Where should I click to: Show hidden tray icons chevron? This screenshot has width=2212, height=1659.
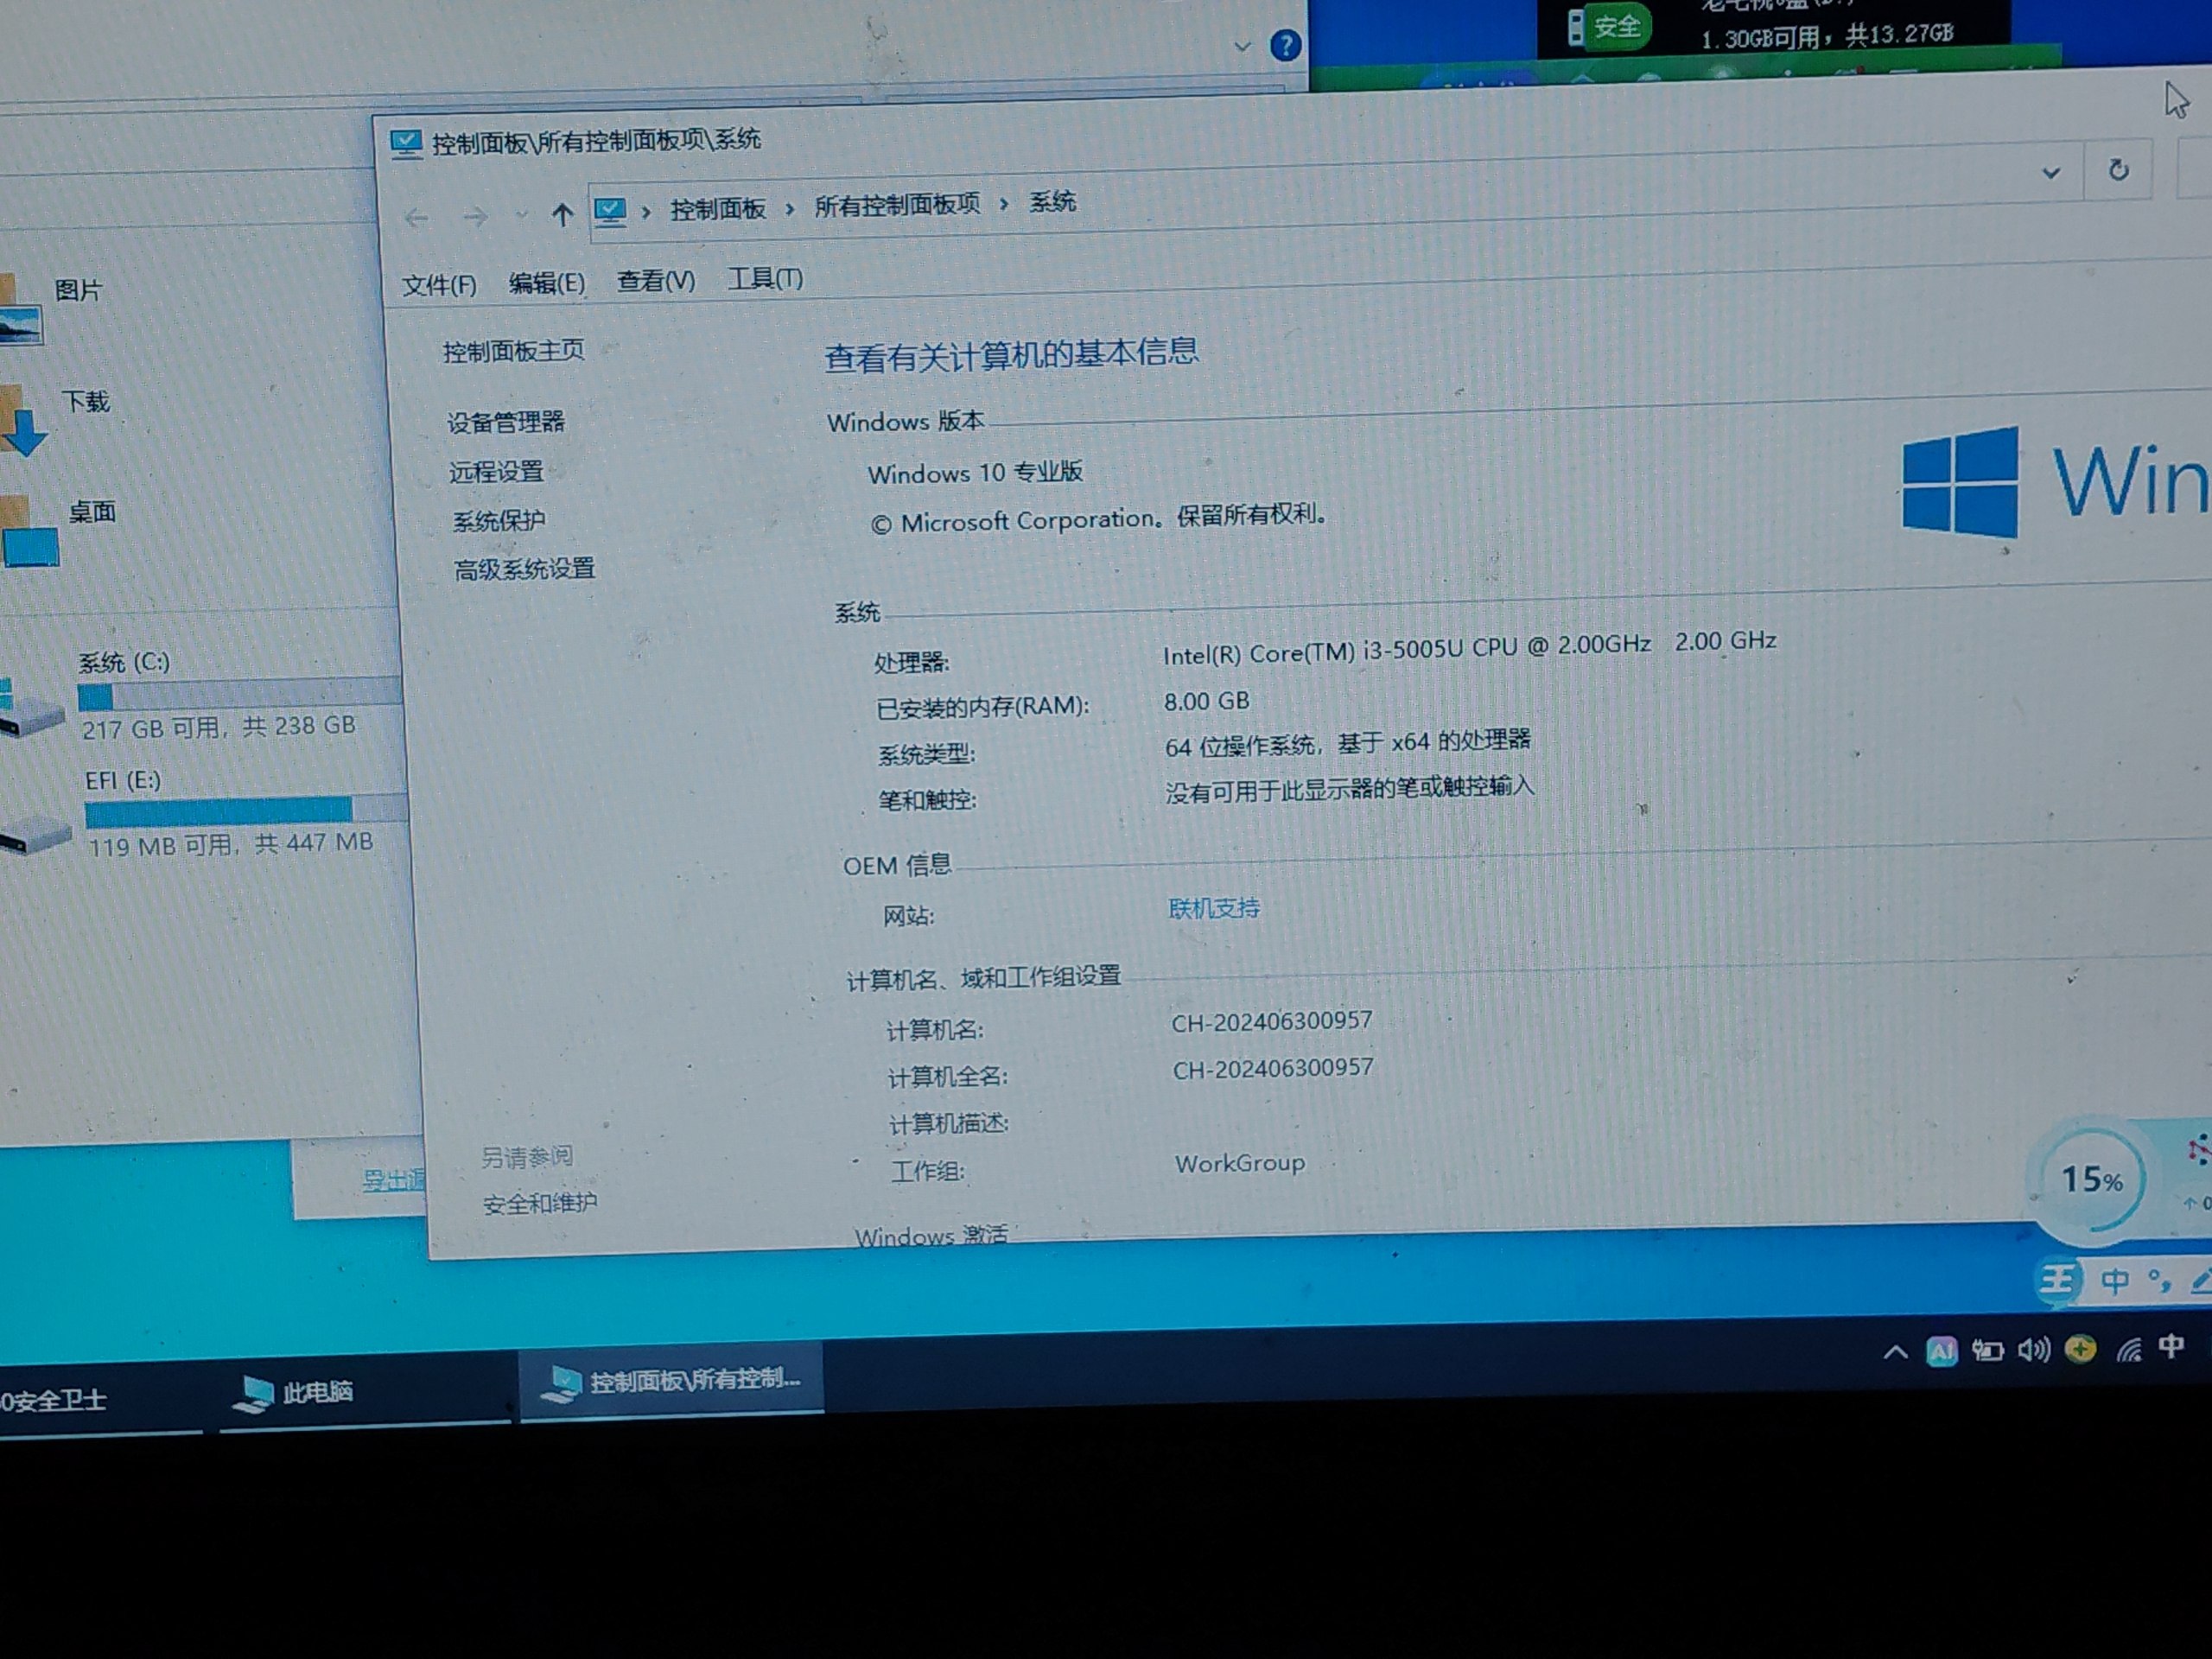pyautogui.click(x=1894, y=1353)
